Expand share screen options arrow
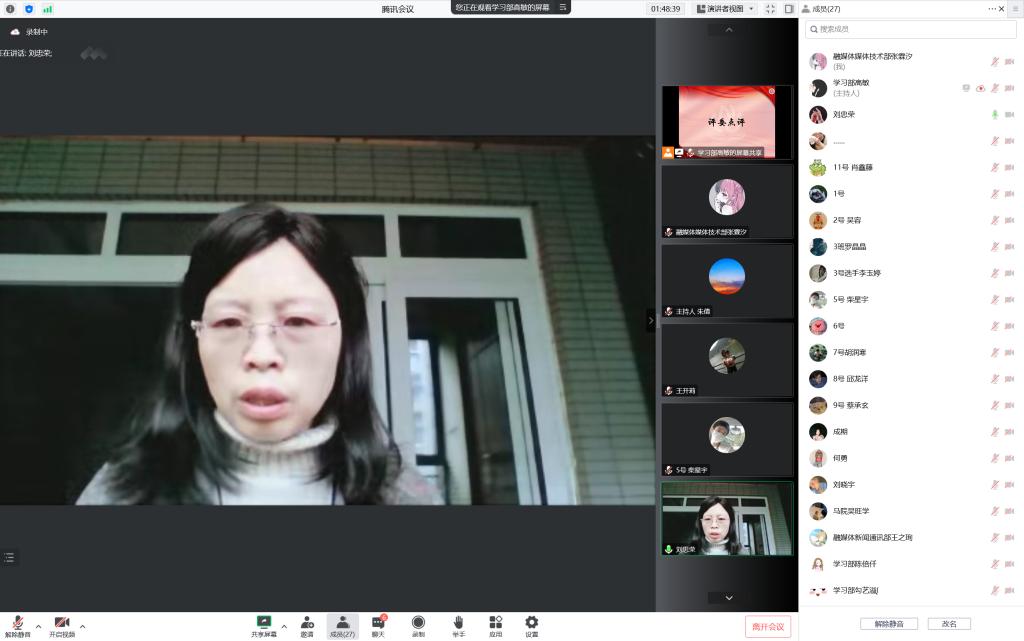 coord(284,626)
